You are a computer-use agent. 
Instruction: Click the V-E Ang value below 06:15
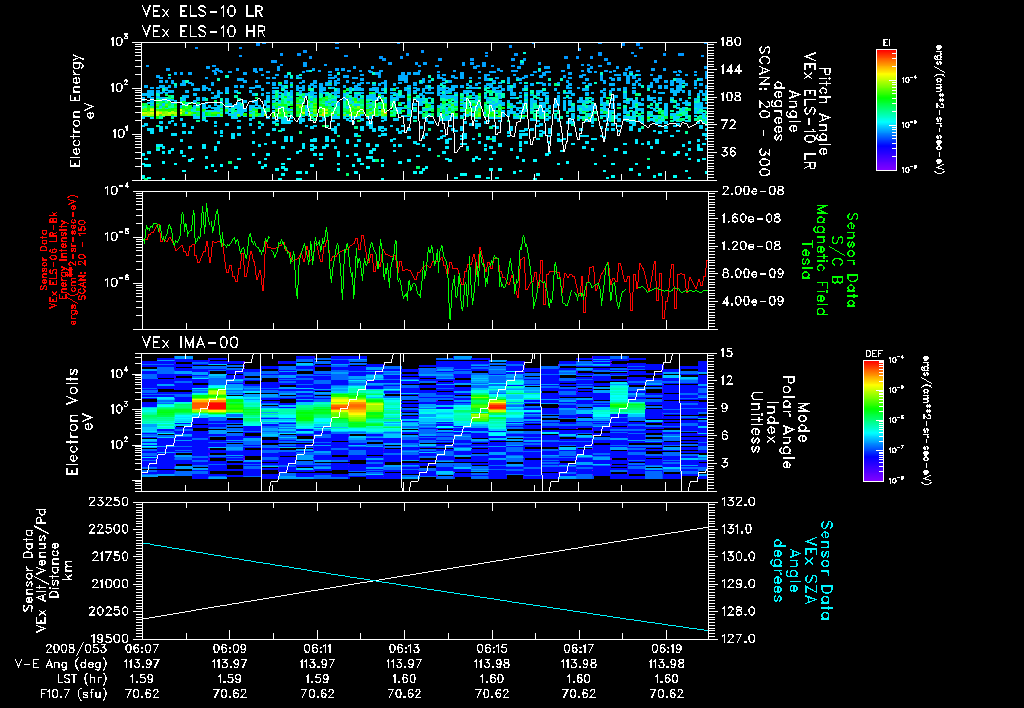coord(492,664)
